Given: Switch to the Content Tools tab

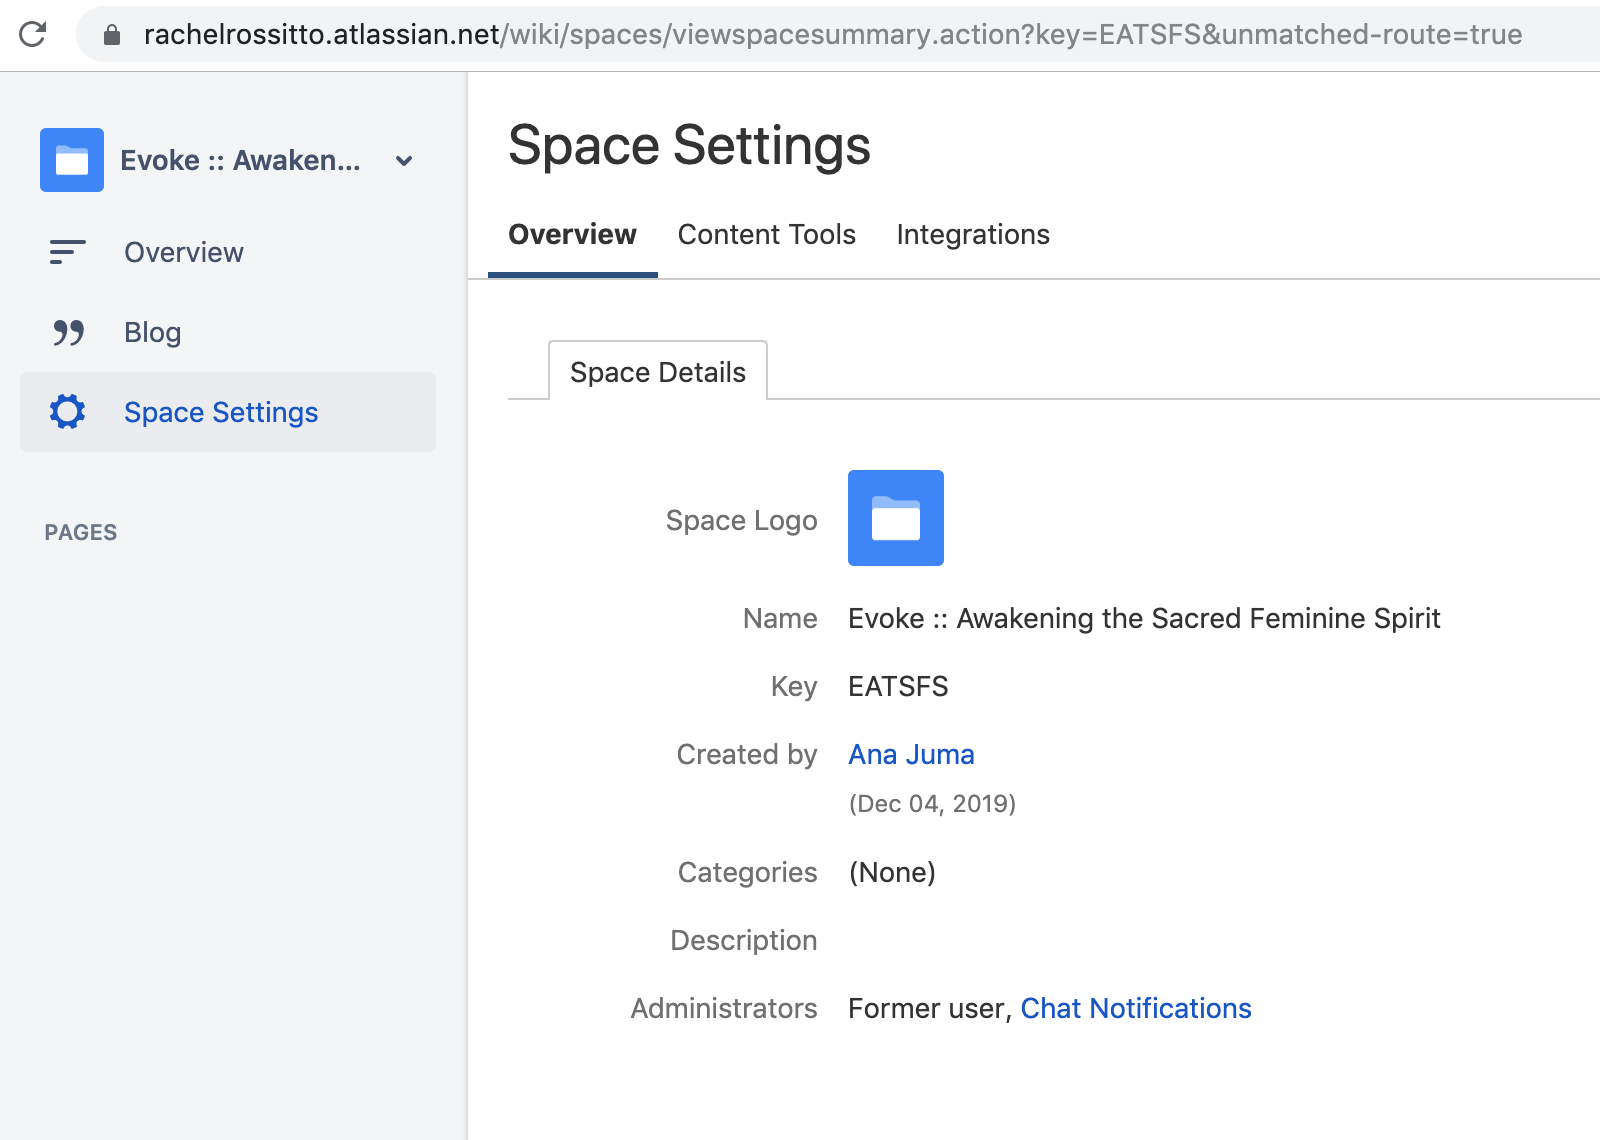Looking at the screenshot, I should pos(766,234).
